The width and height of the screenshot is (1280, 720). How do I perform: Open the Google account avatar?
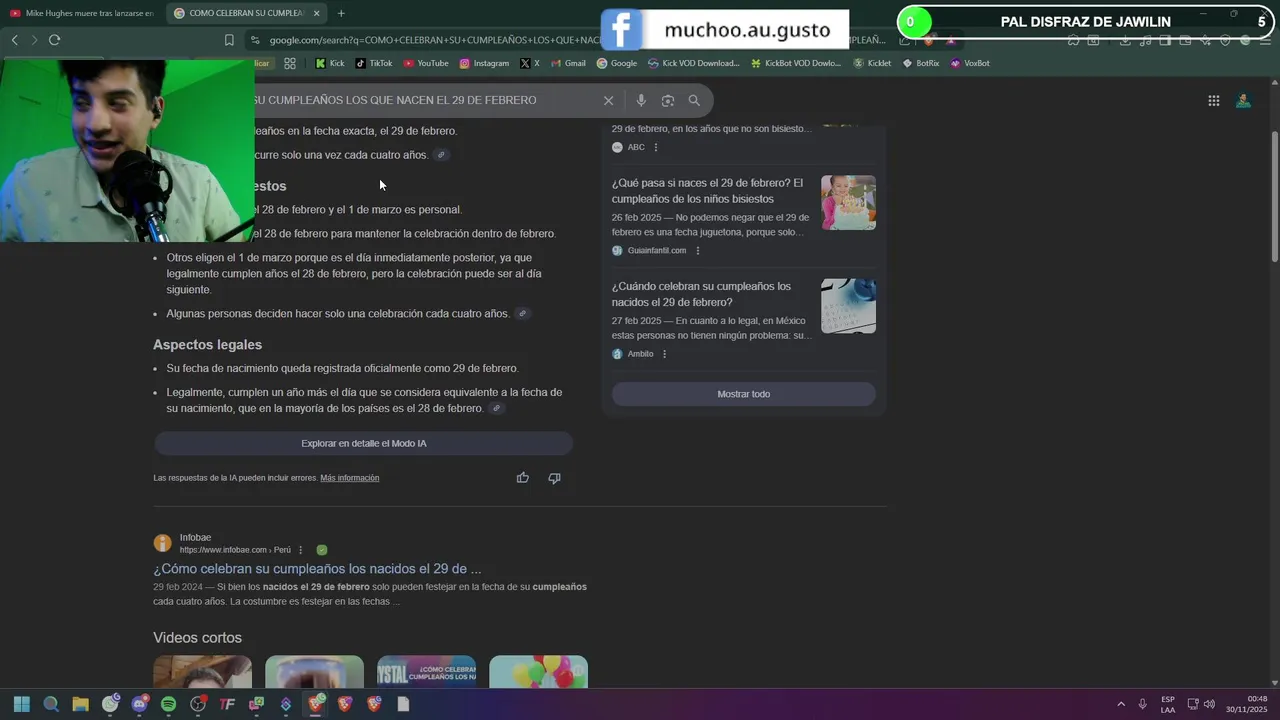[1243, 100]
